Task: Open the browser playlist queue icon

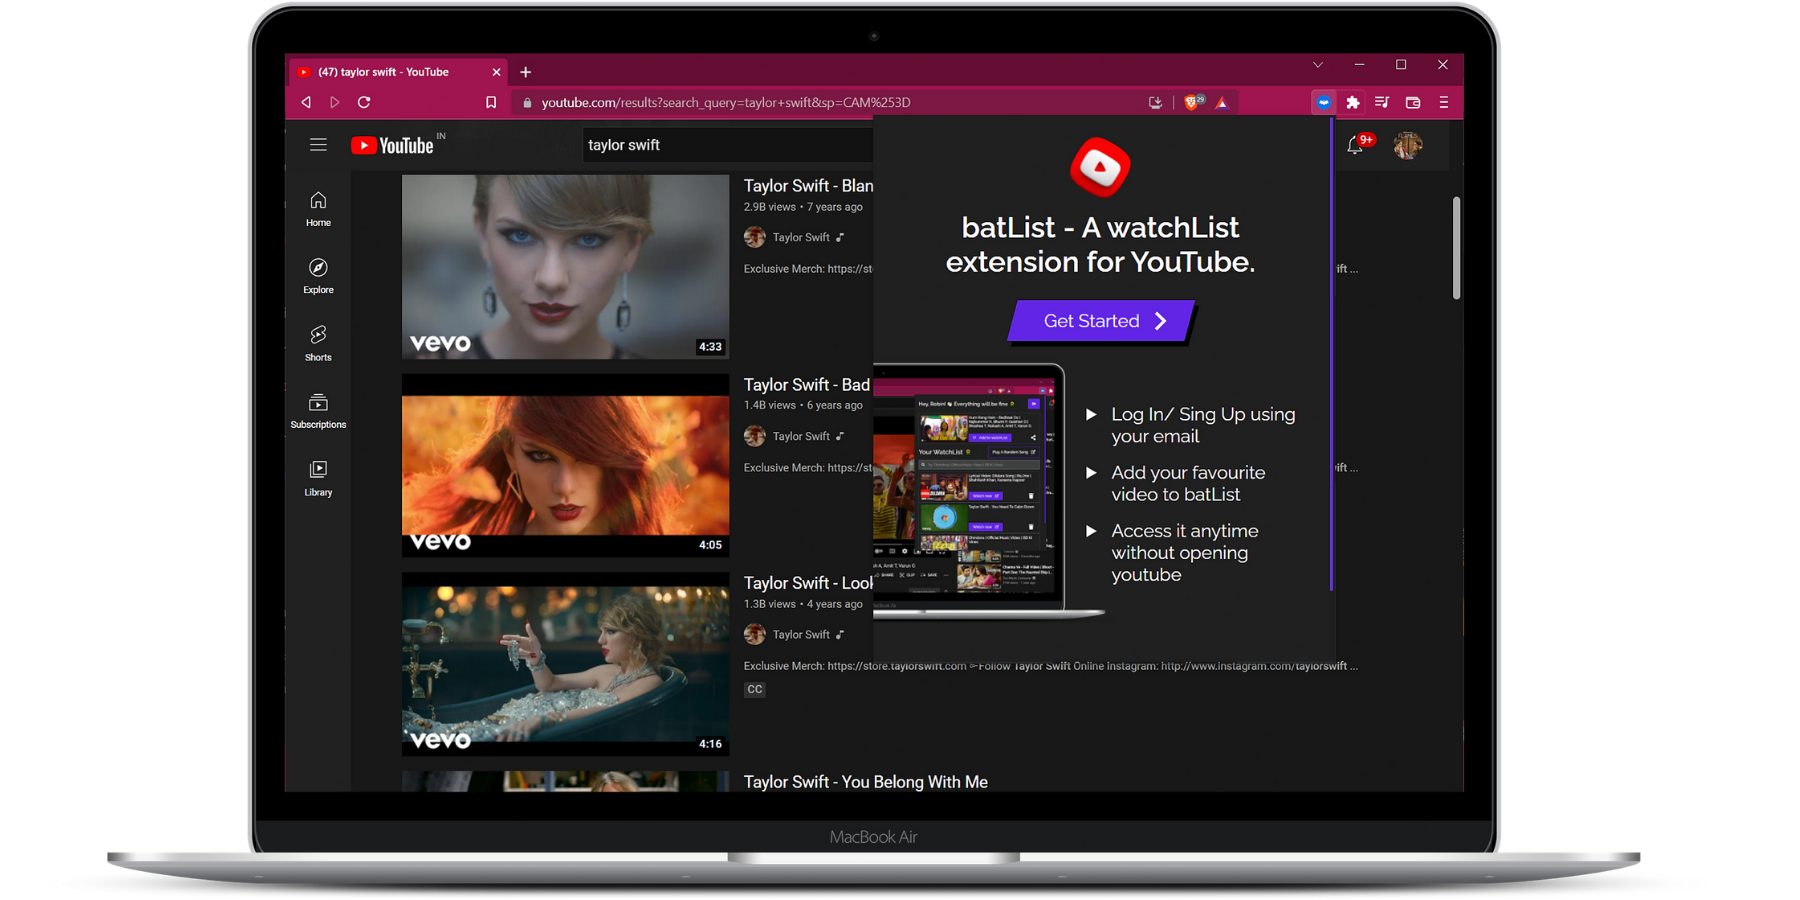Action: pos(1382,102)
